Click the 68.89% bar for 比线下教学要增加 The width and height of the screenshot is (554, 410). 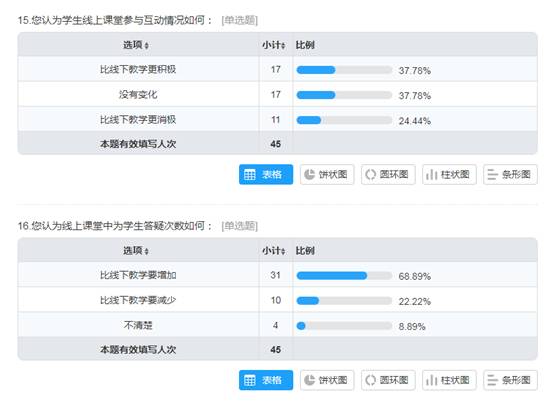344,276
